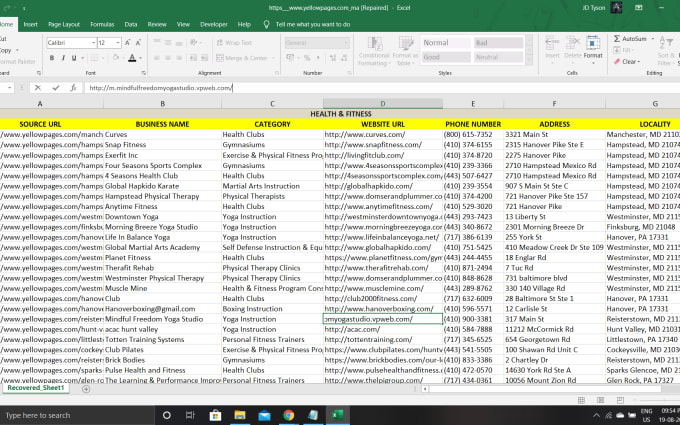Apply the Neutral cell style

pyautogui.click(x=498, y=57)
